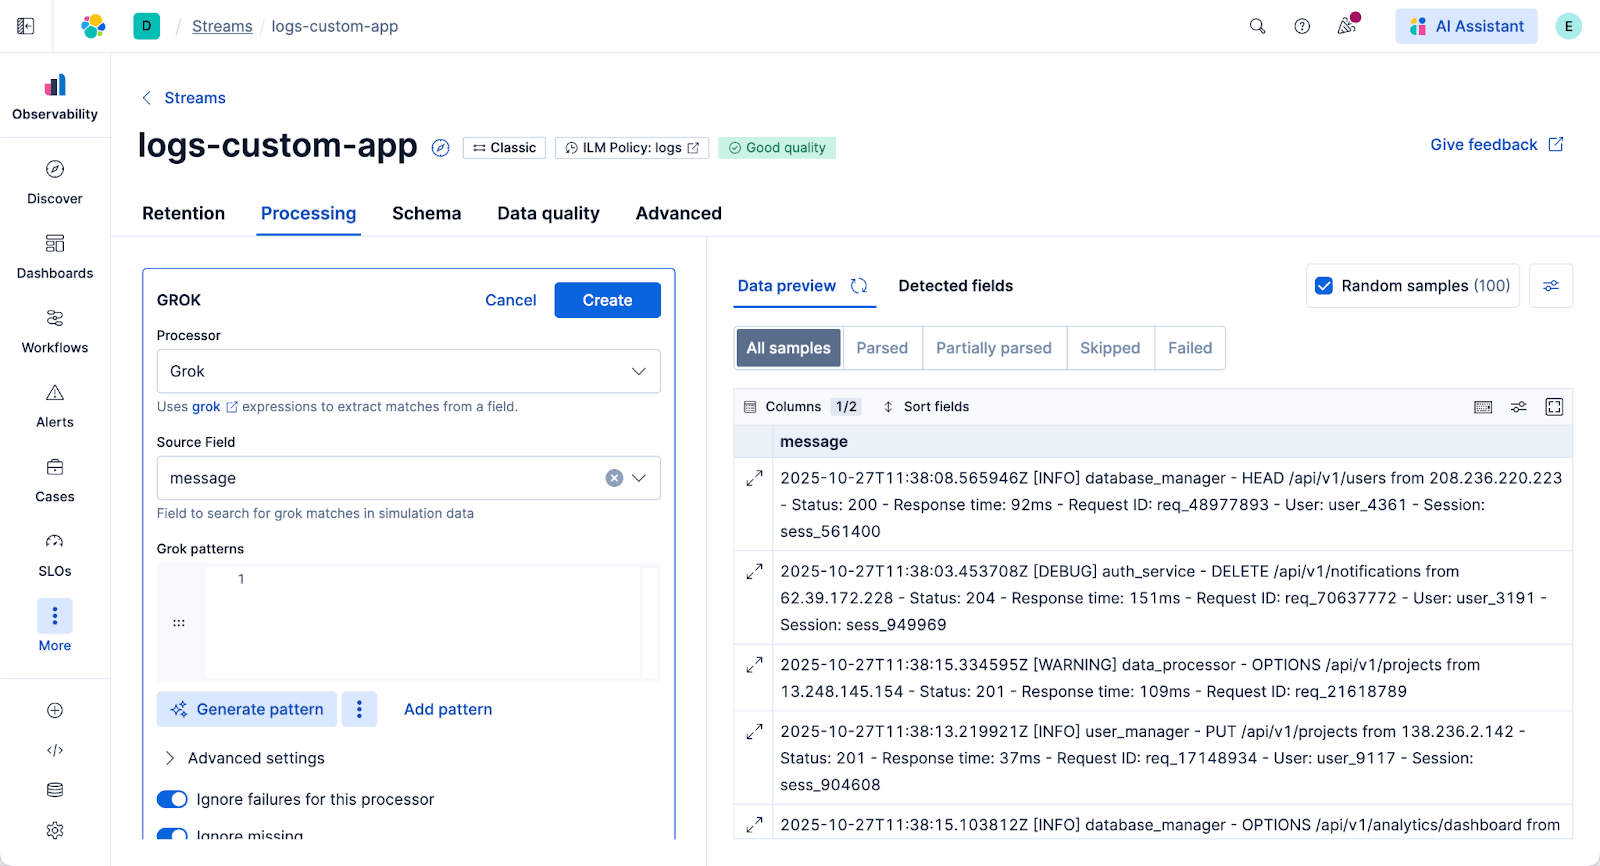Image resolution: width=1600 pixels, height=866 pixels.
Task: Open the Processor Grok dropdown
Action: pyautogui.click(x=408, y=371)
